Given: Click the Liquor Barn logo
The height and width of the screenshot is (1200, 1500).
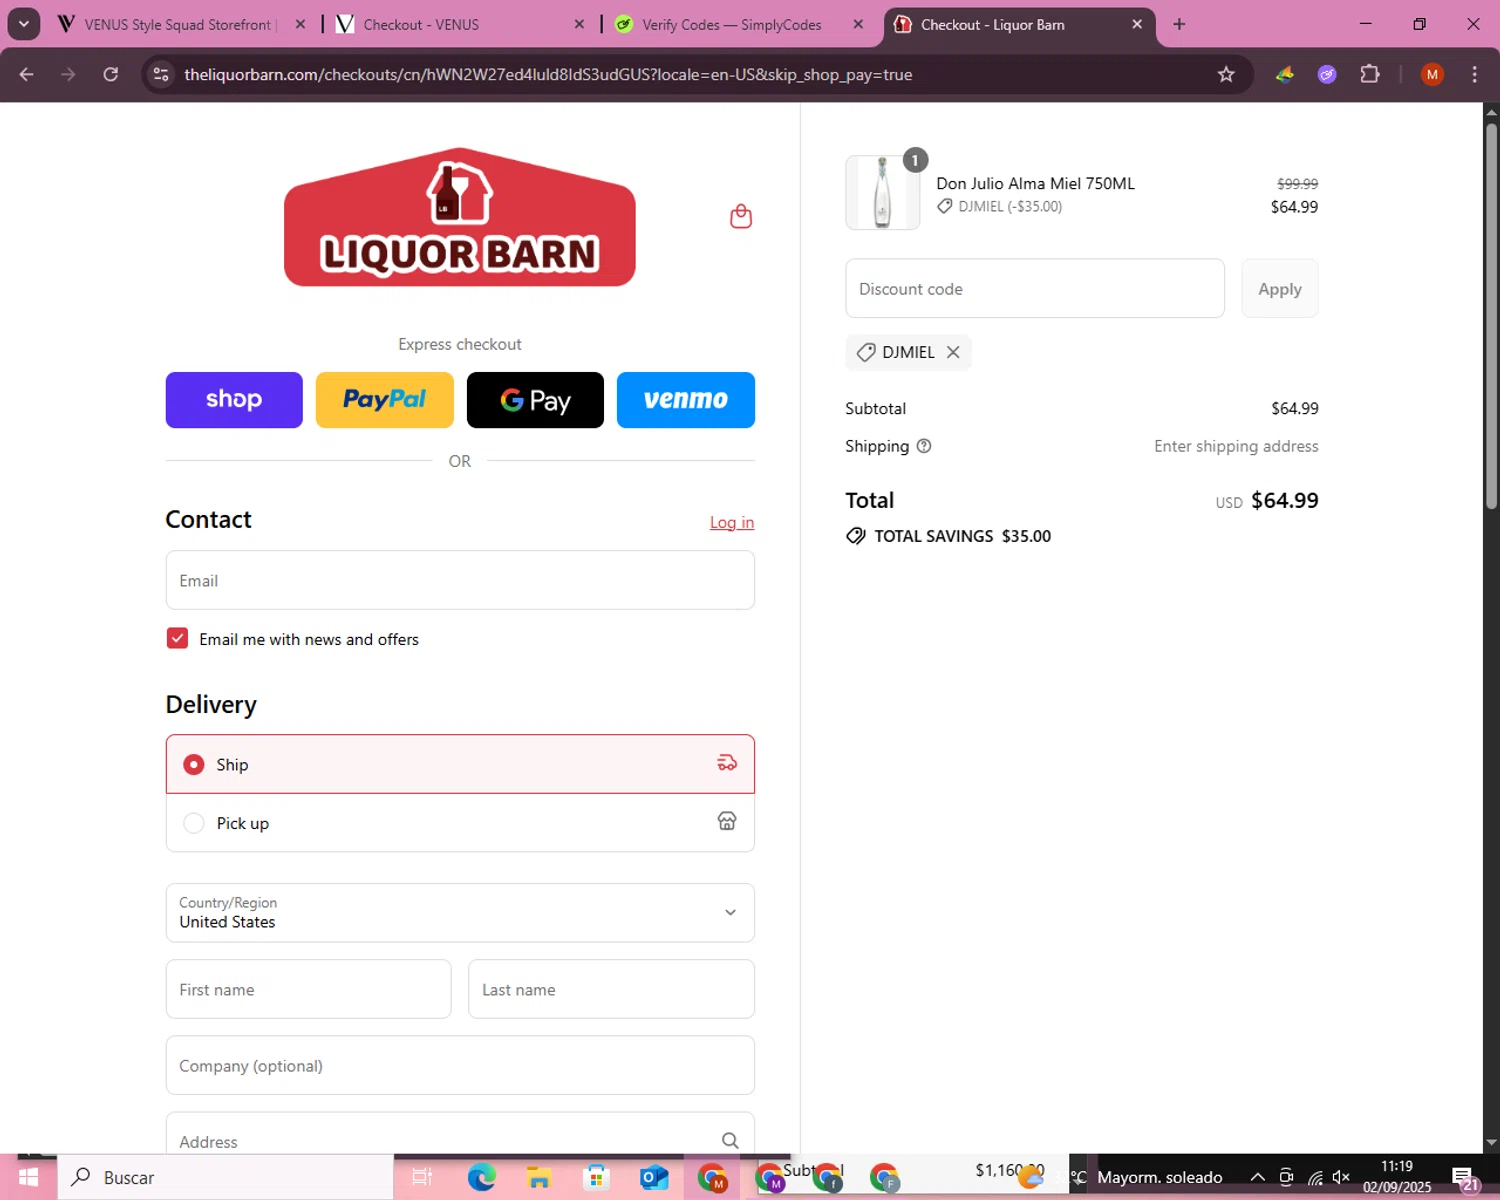Looking at the screenshot, I should click(x=460, y=217).
